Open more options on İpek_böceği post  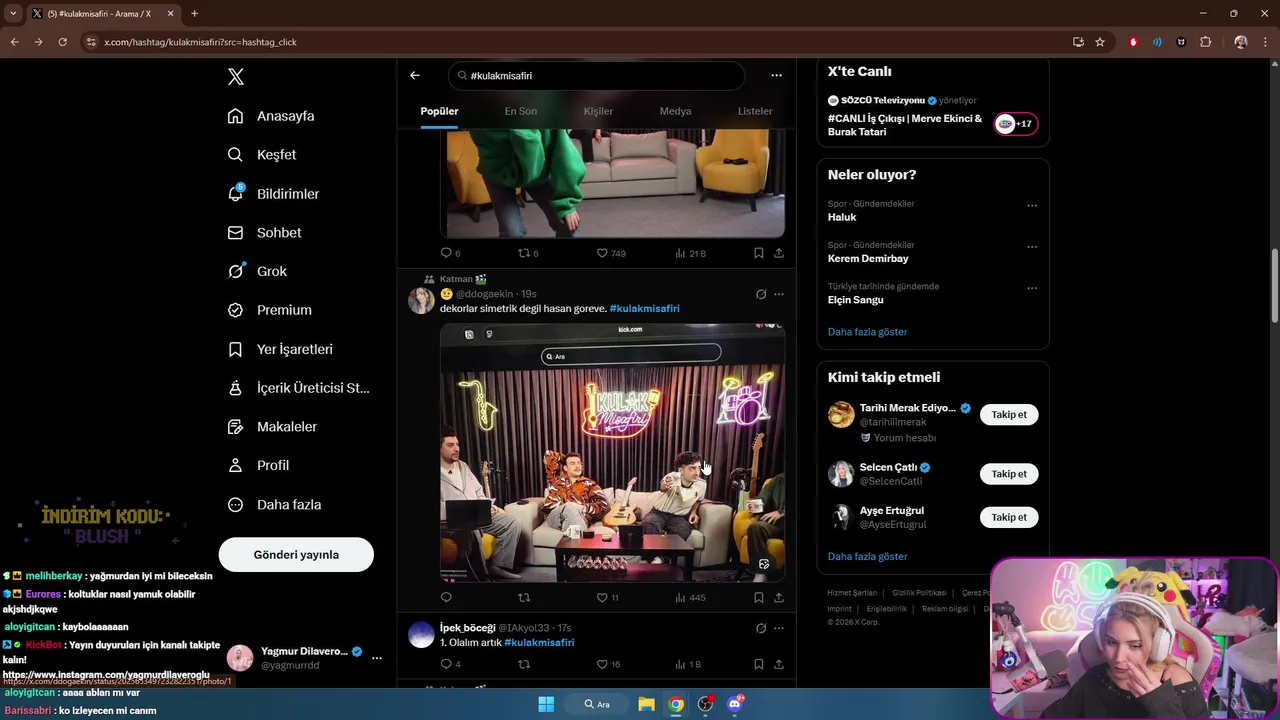pos(779,628)
